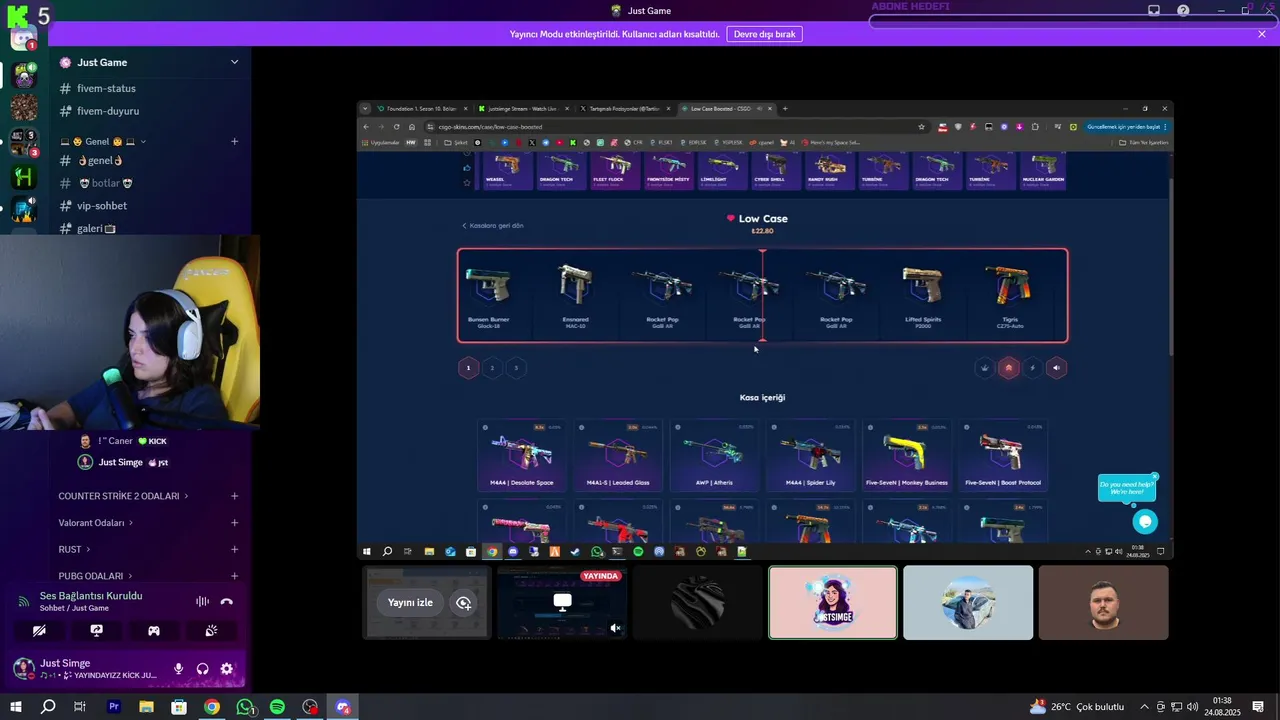Pop out stream via icon beside Yayını izle
Viewport: 1280px width, 720px height.
pos(463,603)
